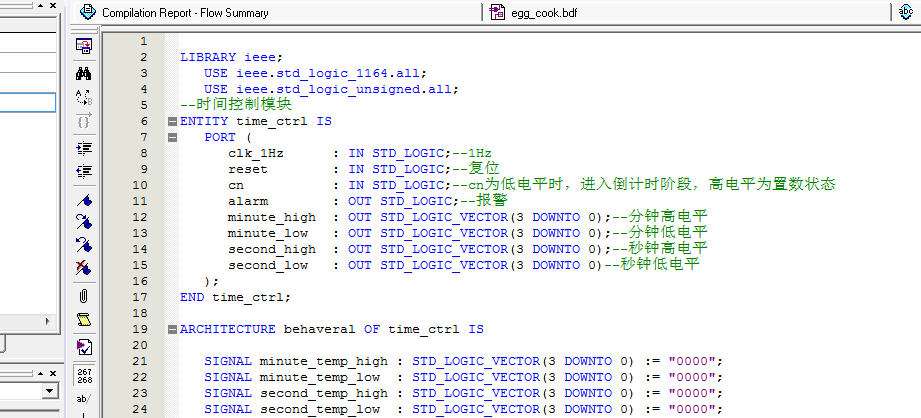Image resolution: width=921 pixels, height=418 pixels.
Task: Click the detach window icon in editor toolbar
Action: (84, 46)
